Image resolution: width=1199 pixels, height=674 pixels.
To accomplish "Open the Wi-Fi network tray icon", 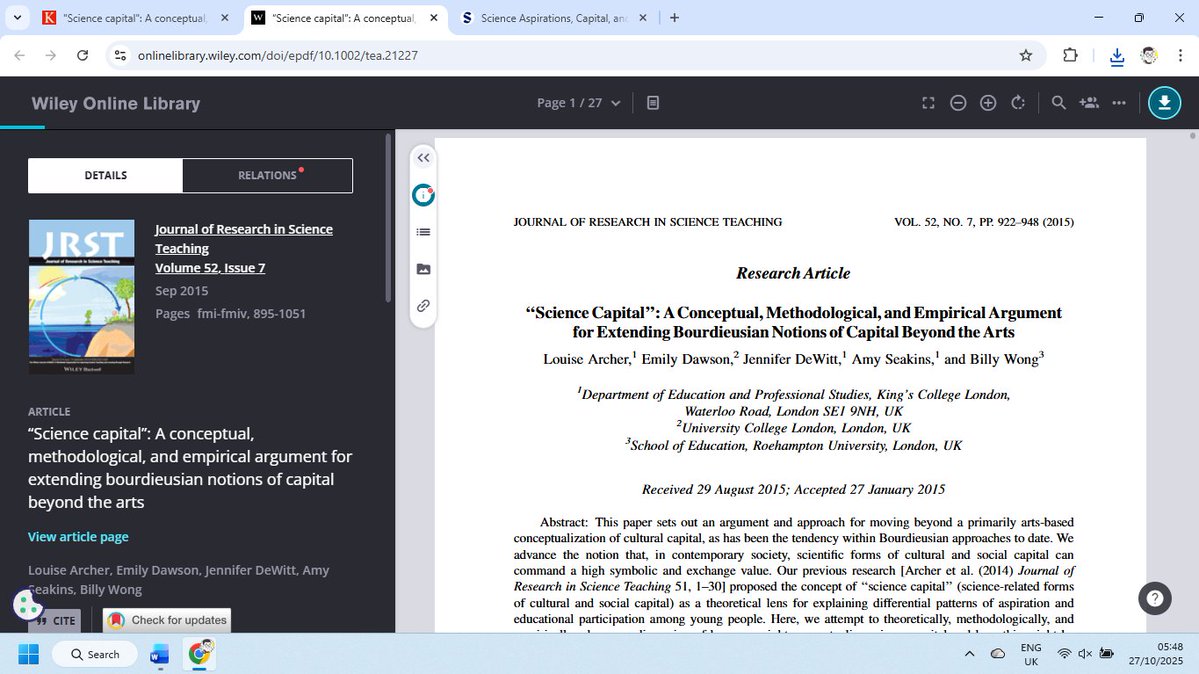I will pyautogui.click(x=1064, y=654).
